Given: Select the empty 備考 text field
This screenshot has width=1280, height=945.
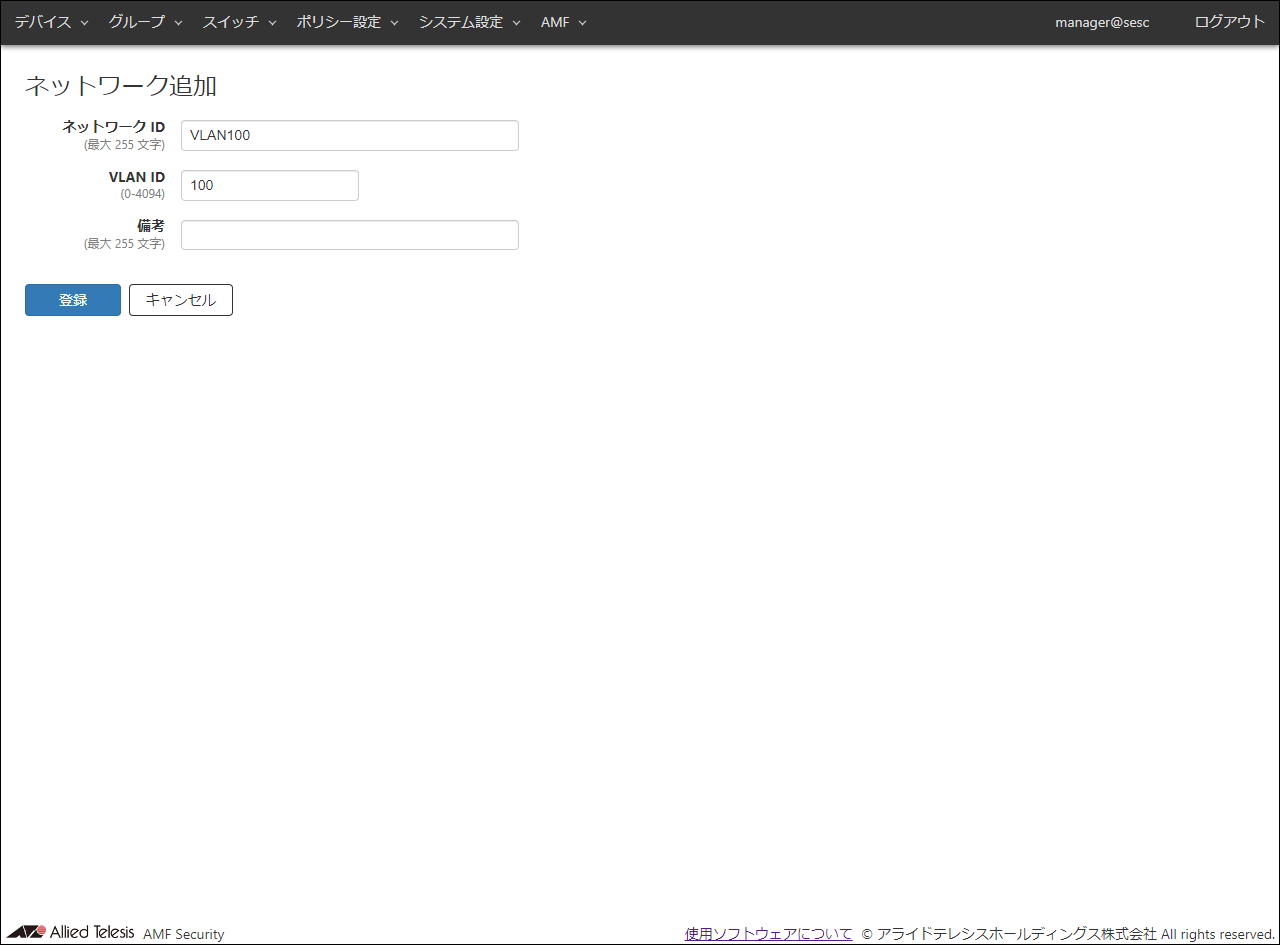Looking at the screenshot, I should [349, 235].
